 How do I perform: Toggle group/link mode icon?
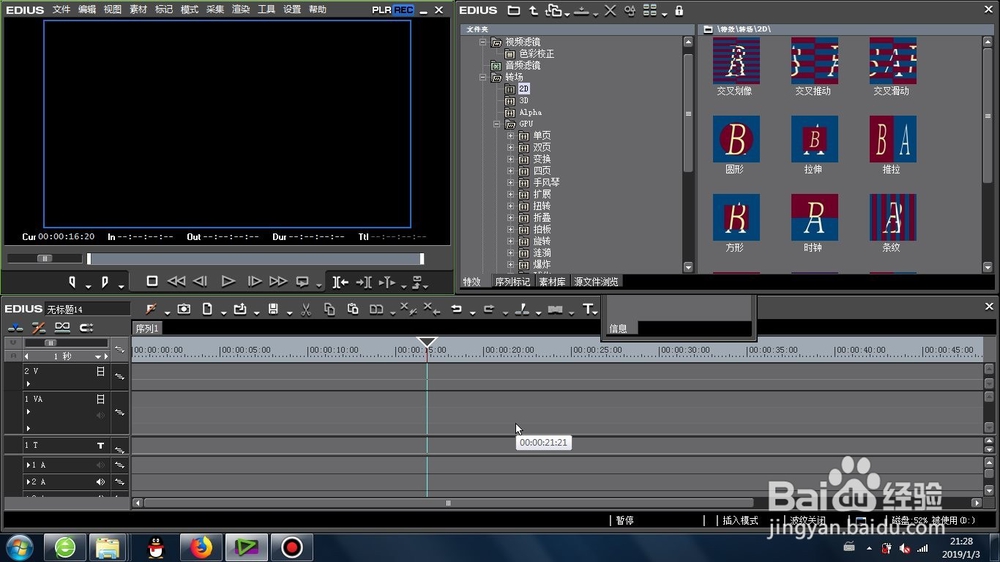62,328
